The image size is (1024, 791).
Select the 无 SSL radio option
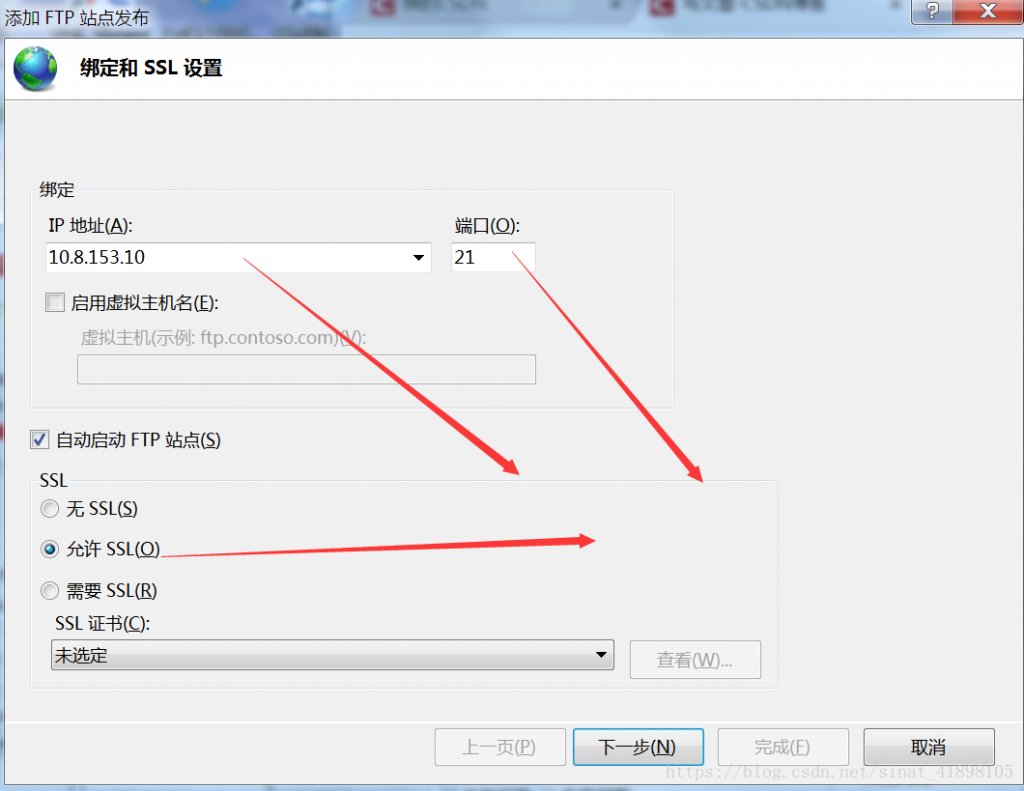50,509
